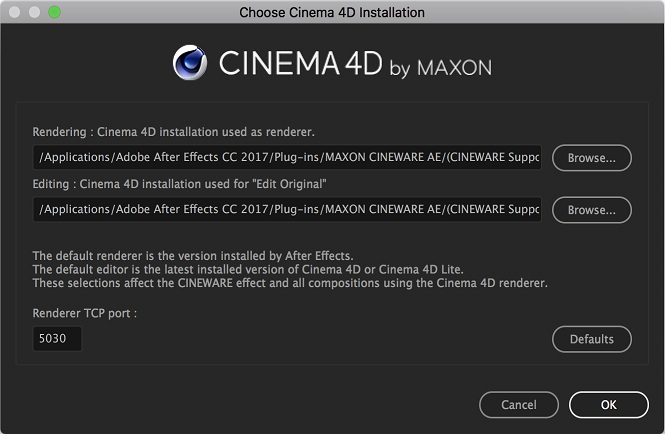
Task: Focus the Editing installation path field
Action: [287, 210]
